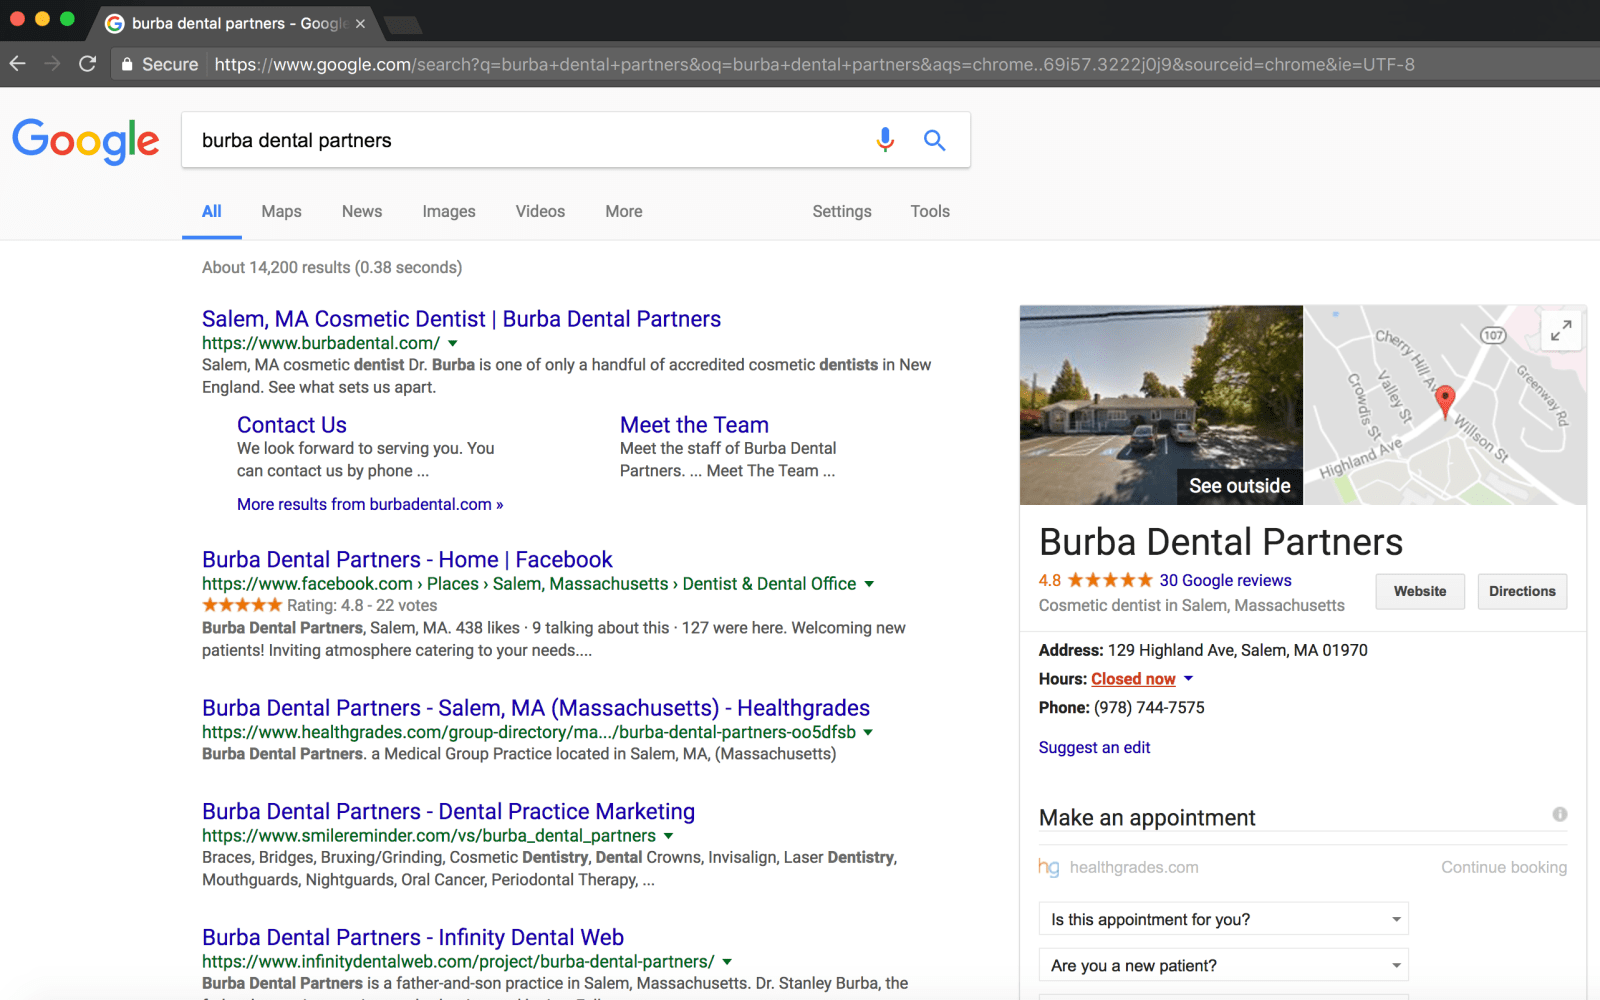Screen dimensions: 1600x1000
Task: Click the 'See outside' street view photo
Action: tap(1161, 405)
